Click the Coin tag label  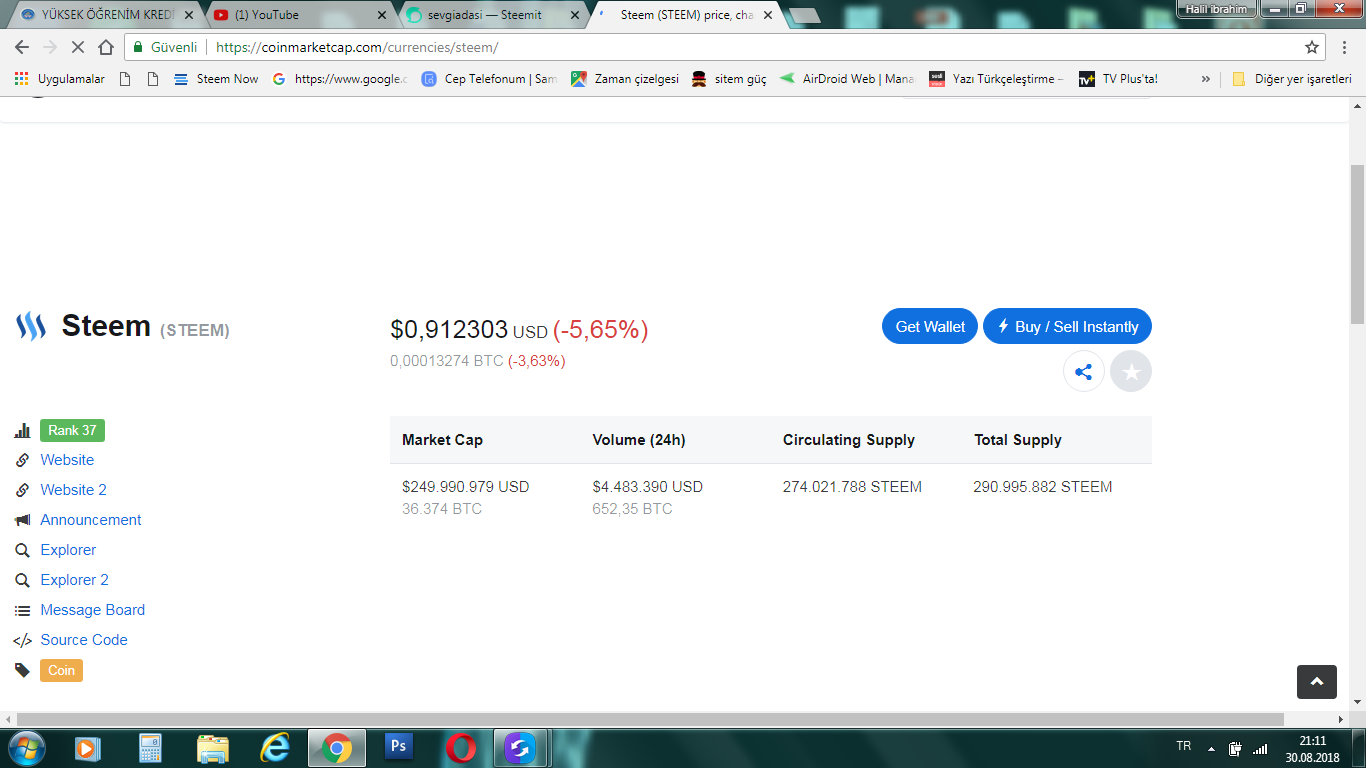coord(61,670)
